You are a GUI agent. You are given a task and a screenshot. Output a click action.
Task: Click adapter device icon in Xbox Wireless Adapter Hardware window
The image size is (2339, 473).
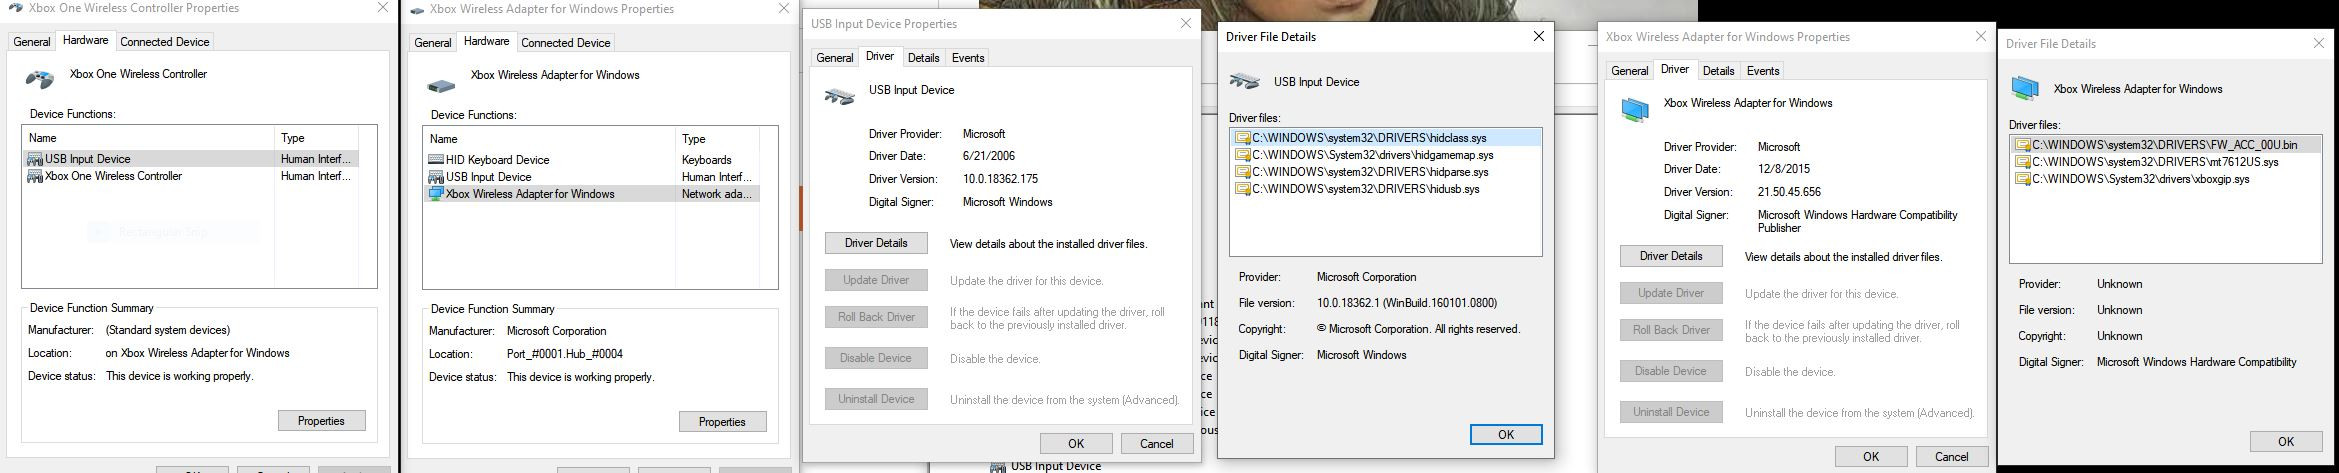440,85
